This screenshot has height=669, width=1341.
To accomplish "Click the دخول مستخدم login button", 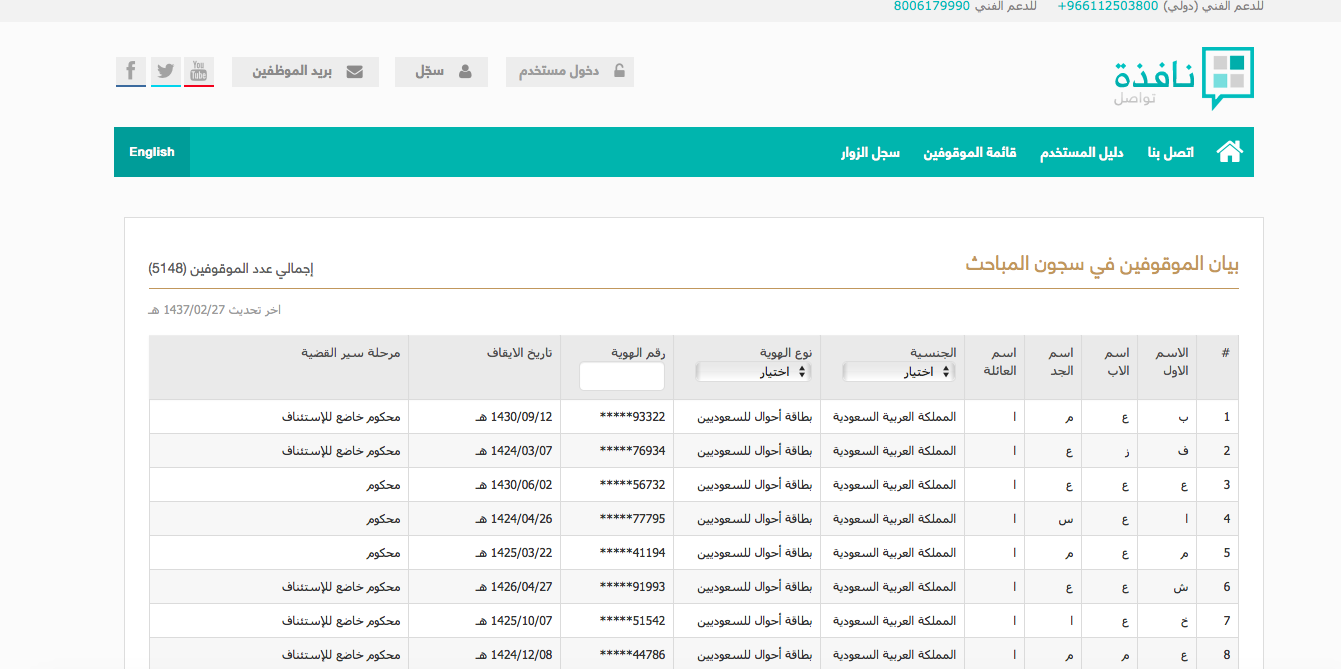I will (570, 72).
